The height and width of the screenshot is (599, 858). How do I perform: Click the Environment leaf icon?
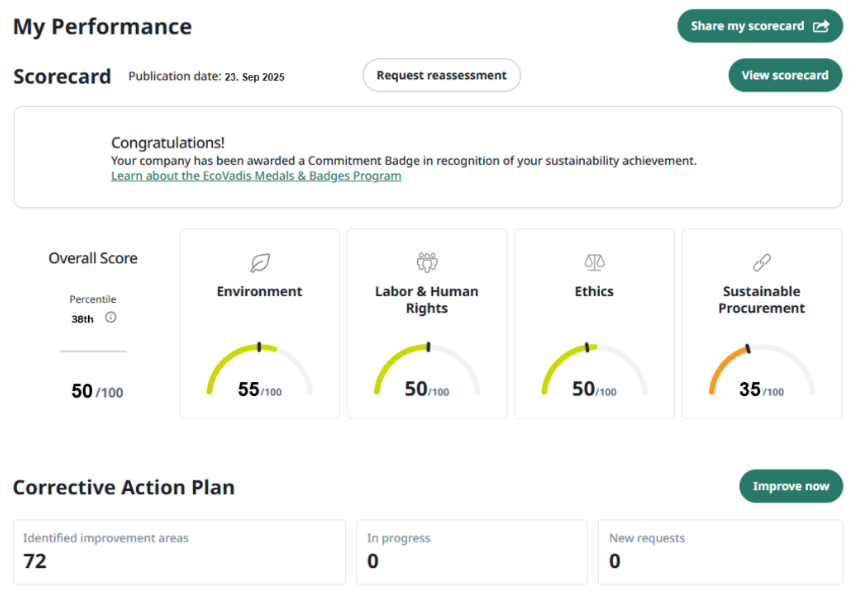click(260, 263)
